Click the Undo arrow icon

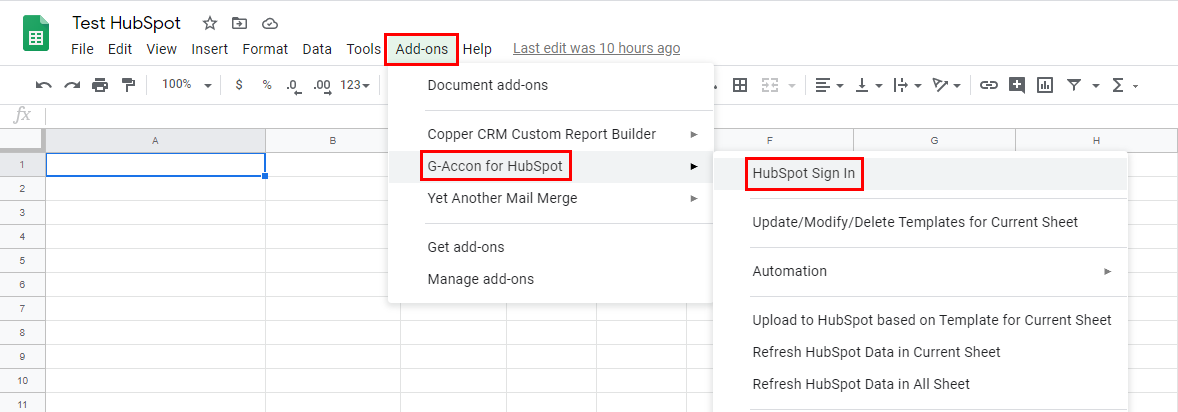[x=44, y=85]
